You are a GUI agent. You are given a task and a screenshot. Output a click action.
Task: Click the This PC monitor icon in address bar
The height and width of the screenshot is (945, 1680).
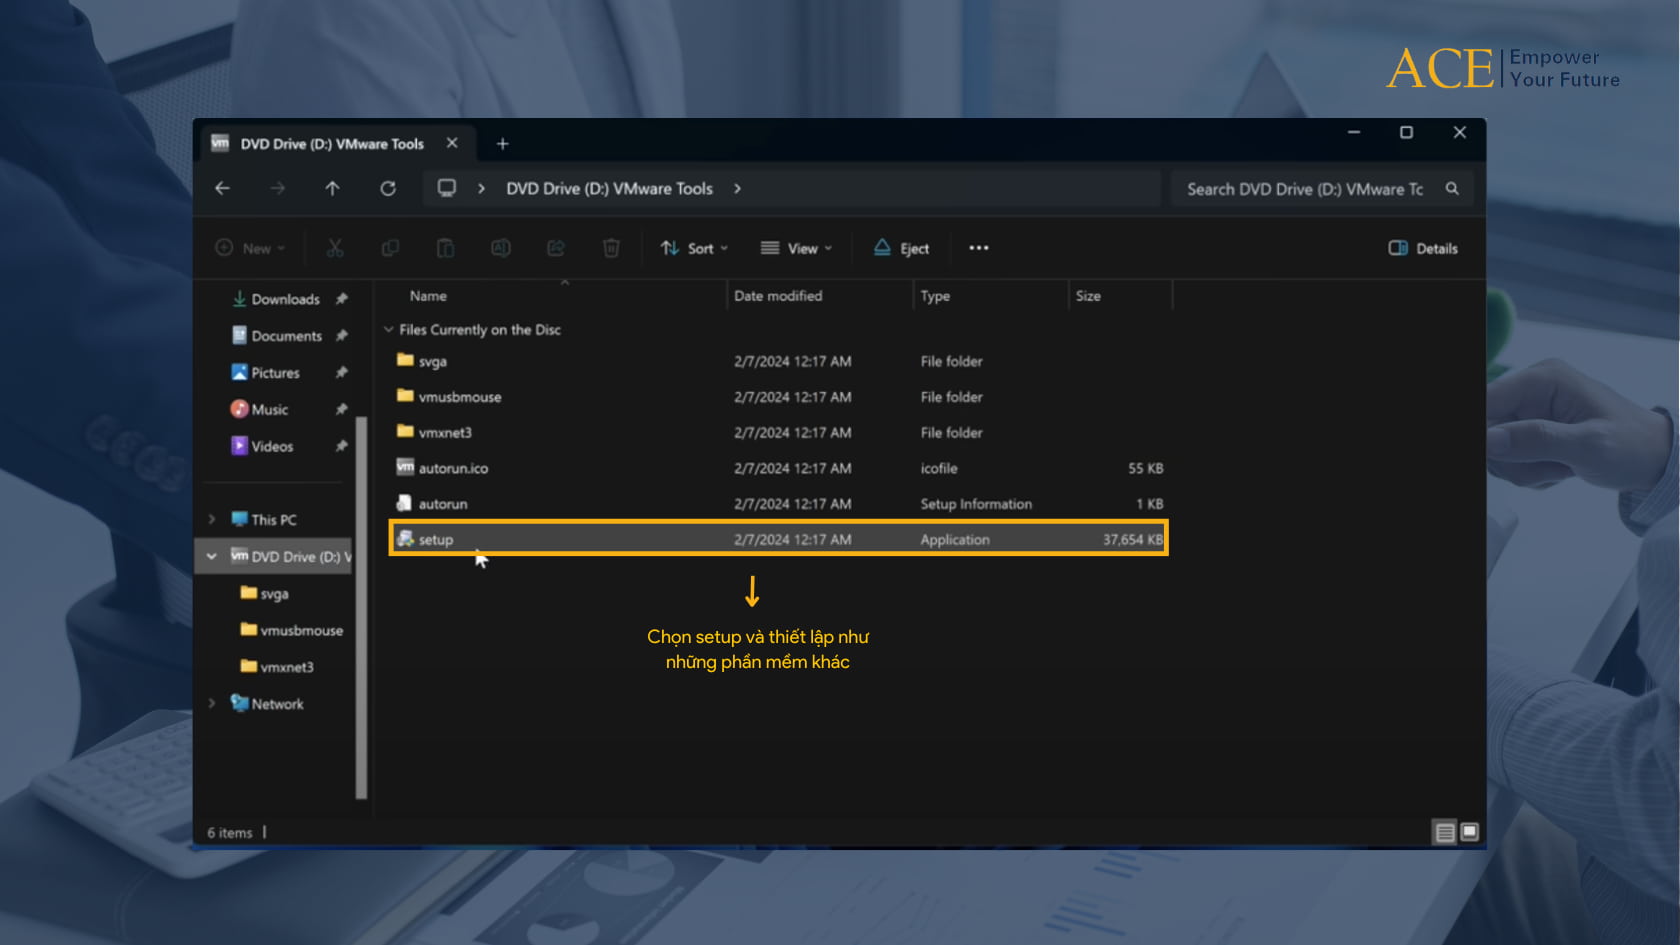pyautogui.click(x=447, y=188)
